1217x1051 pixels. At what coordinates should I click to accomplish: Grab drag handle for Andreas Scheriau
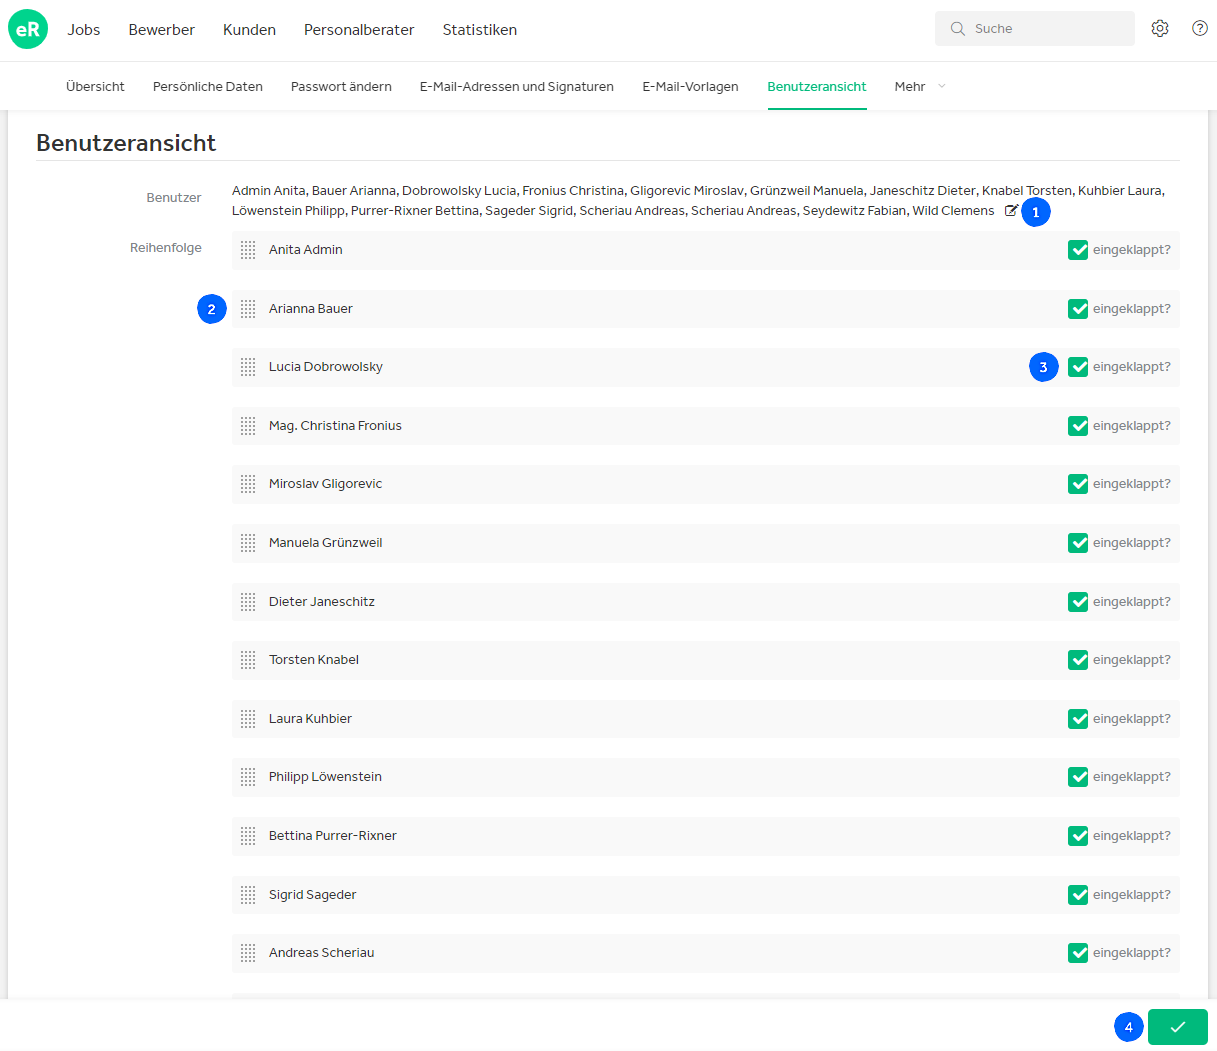248,953
